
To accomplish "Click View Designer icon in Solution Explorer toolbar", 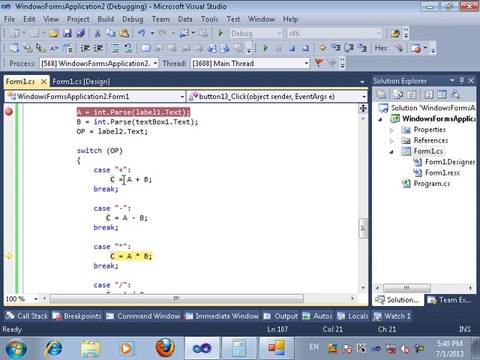I will pyautogui.click(x=442, y=95).
